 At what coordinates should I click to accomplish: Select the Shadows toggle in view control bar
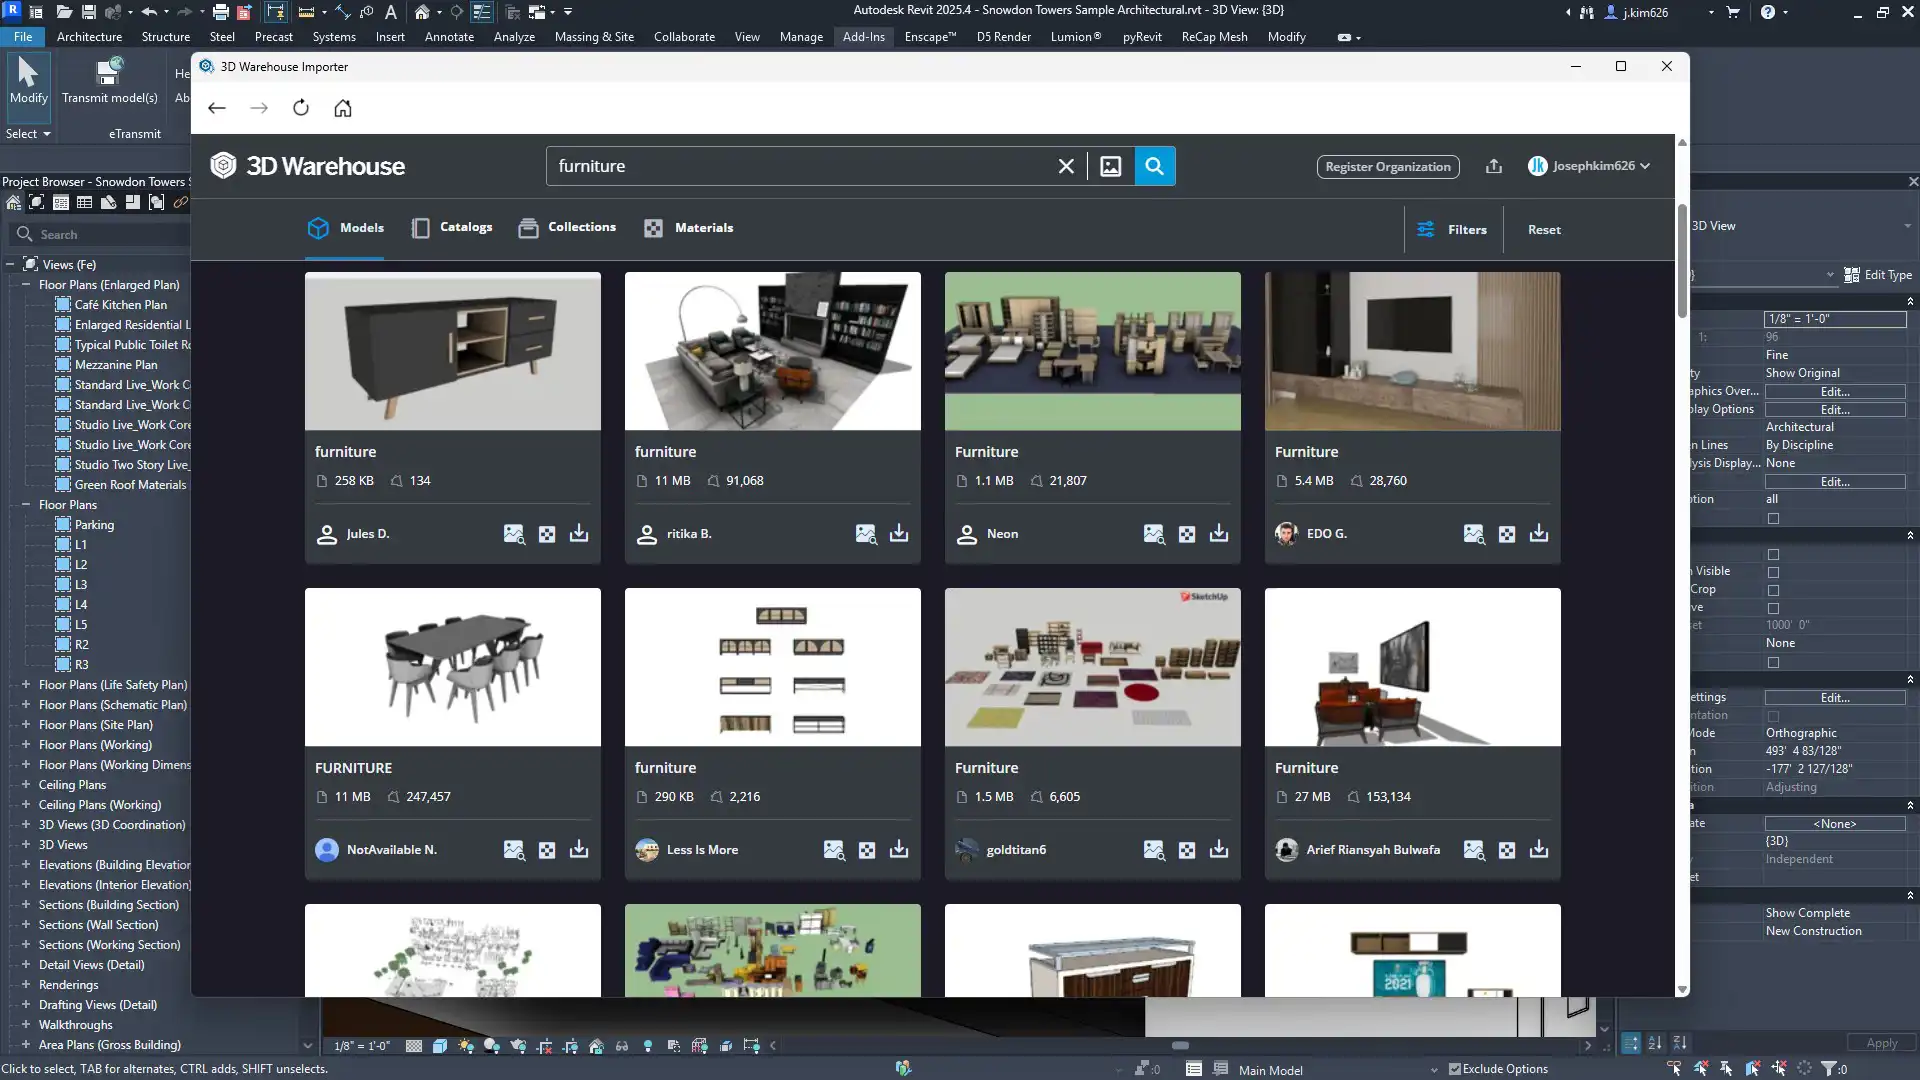click(x=491, y=1045)
